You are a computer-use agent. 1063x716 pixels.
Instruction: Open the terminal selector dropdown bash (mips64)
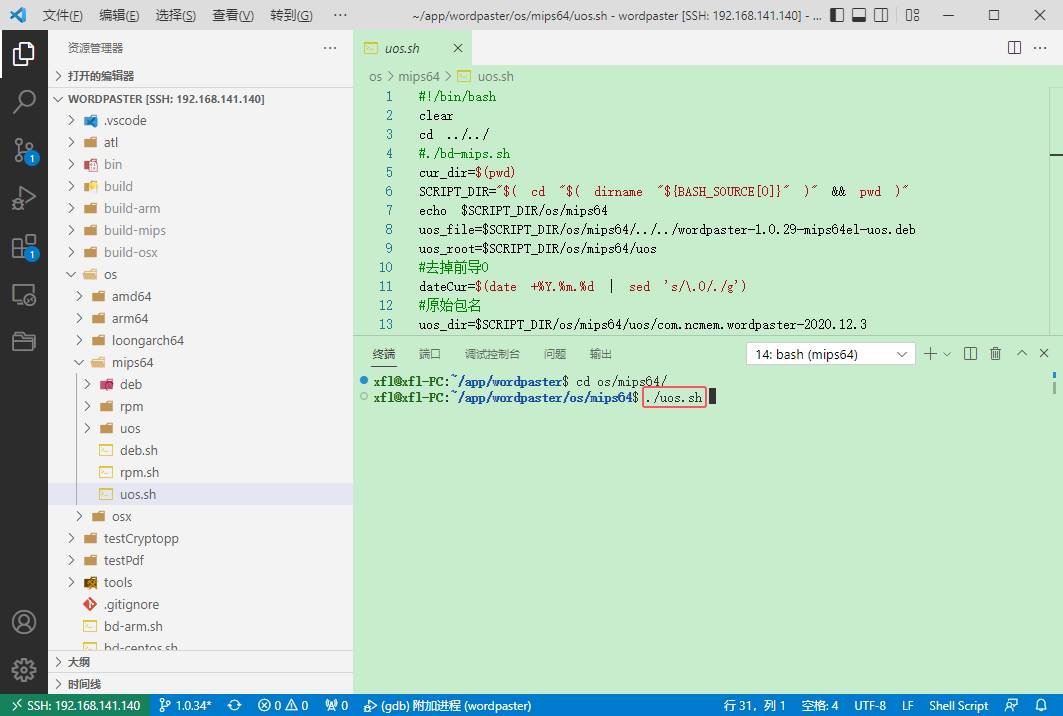pyautogui.click(x=830, y=354)
